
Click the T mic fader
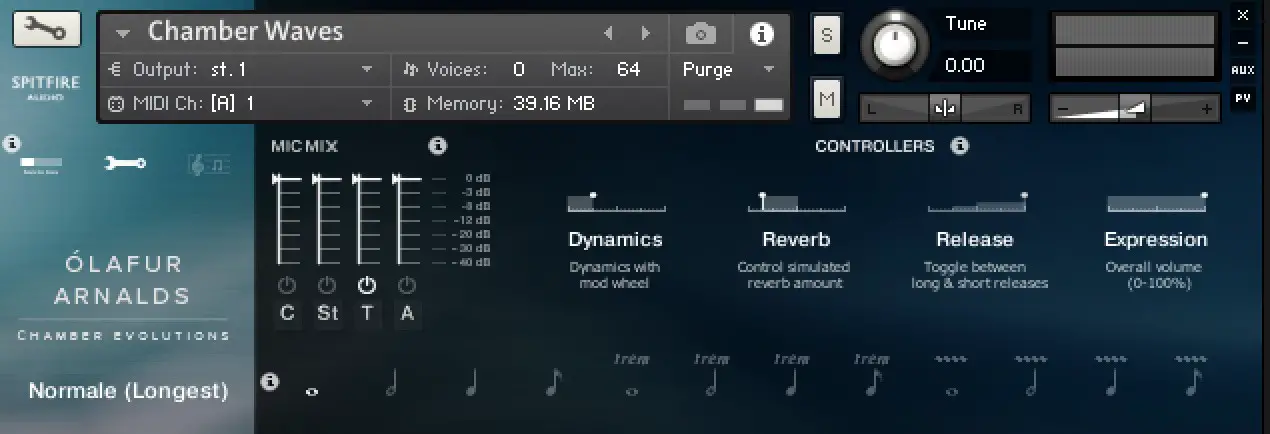pos(367,218)
